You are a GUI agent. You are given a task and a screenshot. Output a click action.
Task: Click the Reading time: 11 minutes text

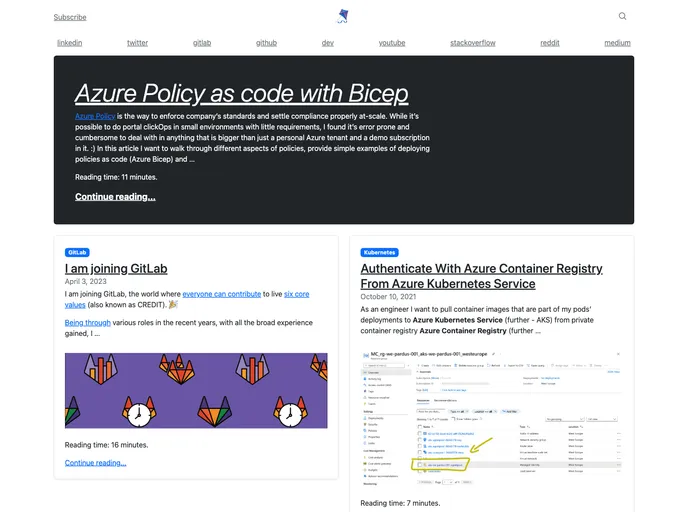pyautogui.click(x=116, y=177)
